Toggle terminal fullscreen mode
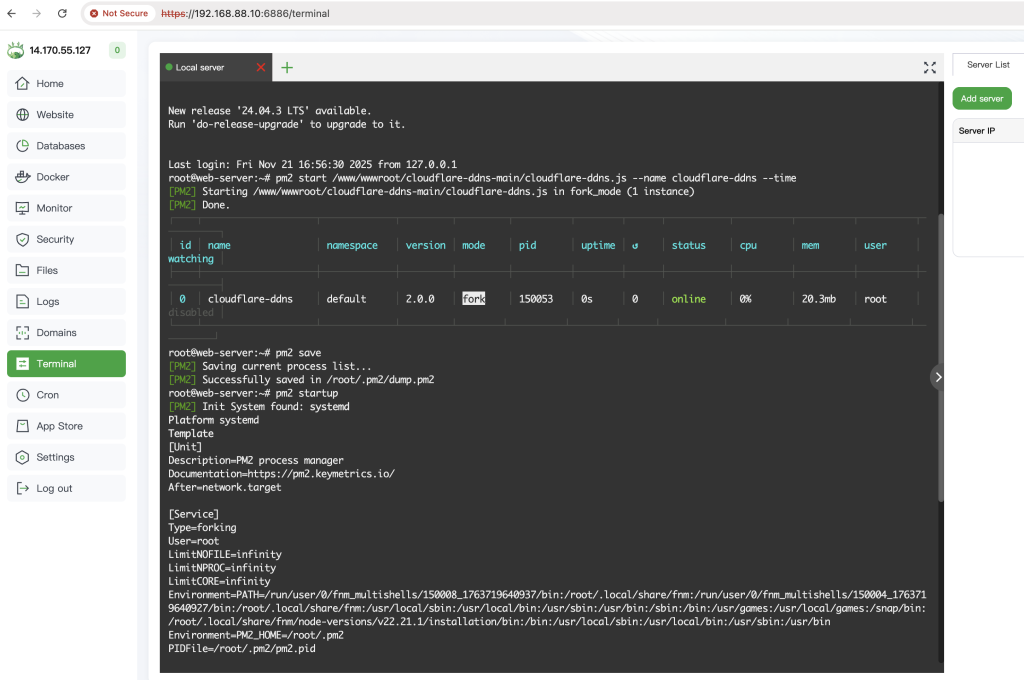Screen dimensions: 1024x680 929,68
